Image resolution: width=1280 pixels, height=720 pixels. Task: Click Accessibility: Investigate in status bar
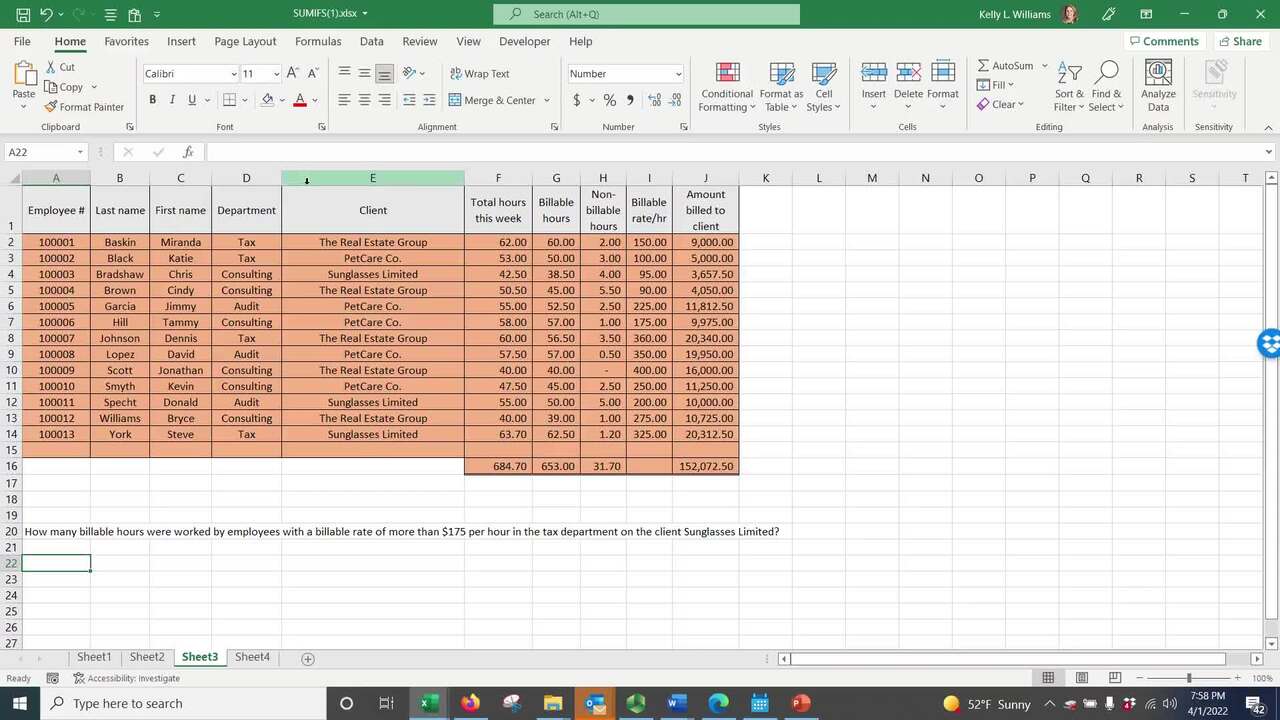126,678
